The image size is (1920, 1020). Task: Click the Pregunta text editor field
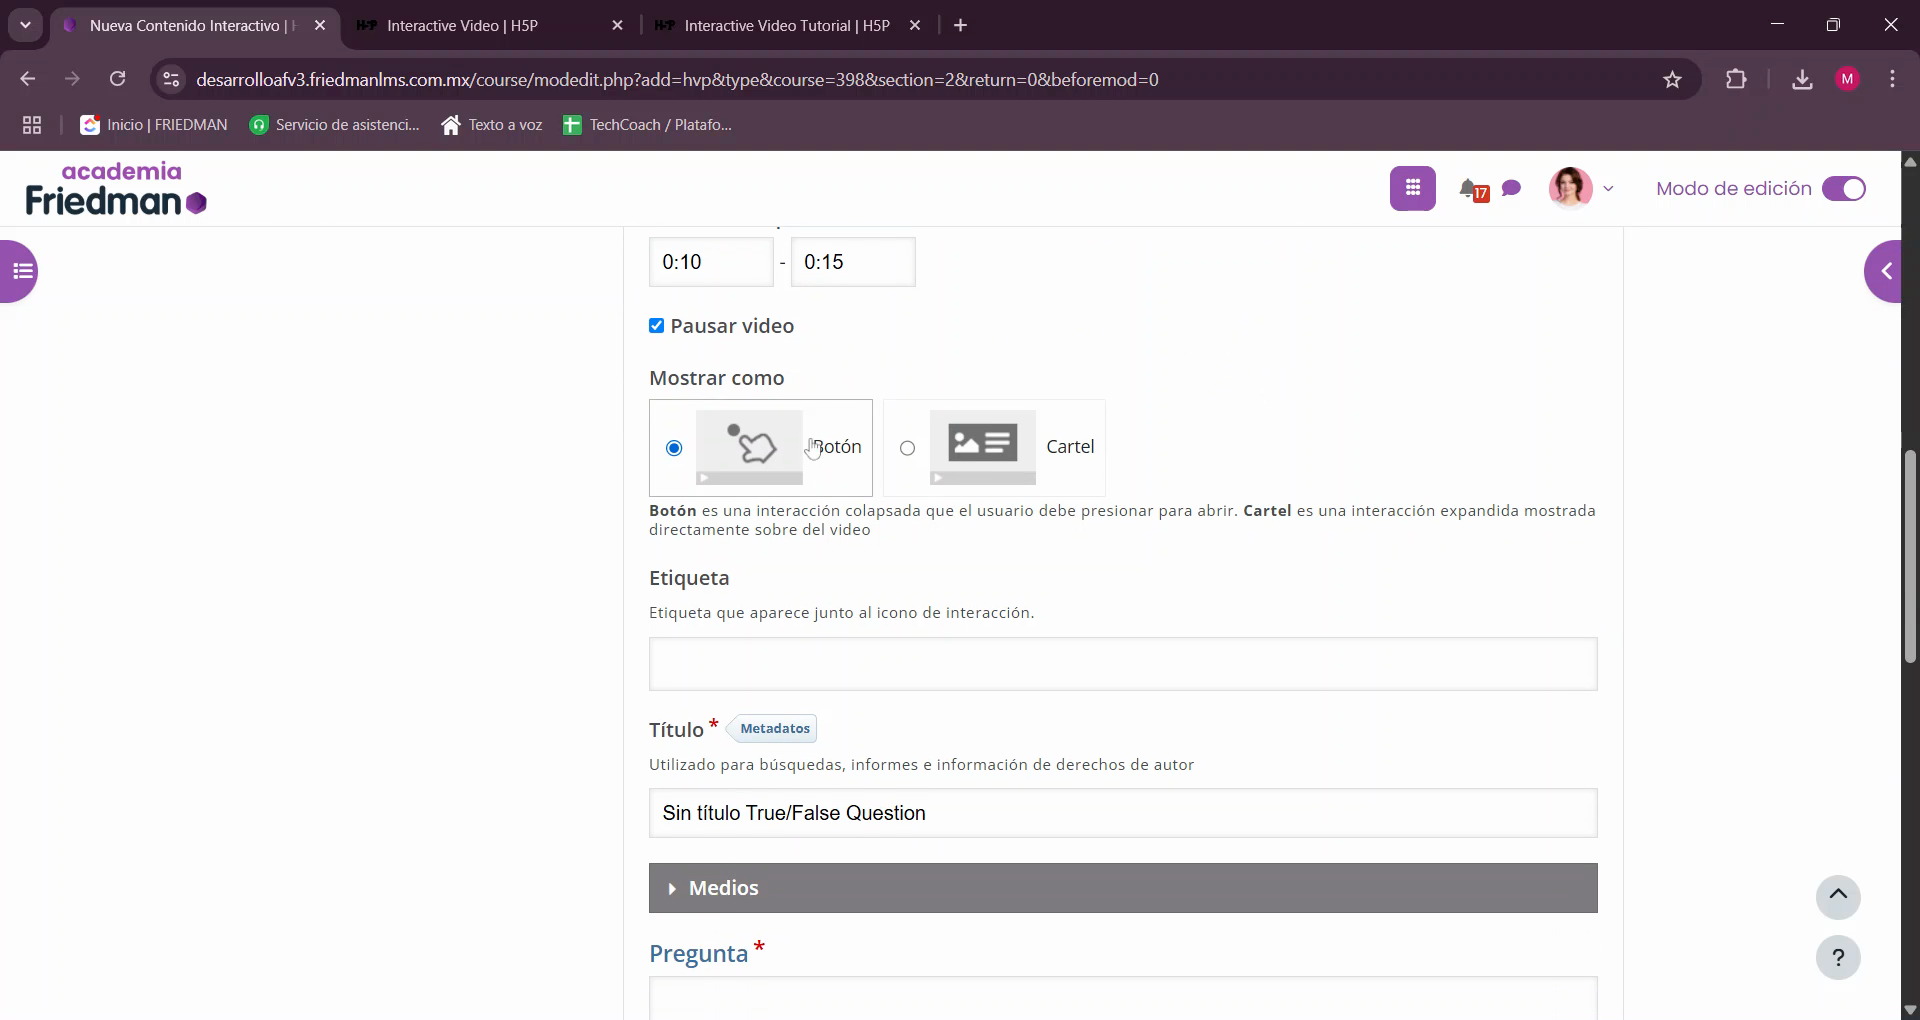(1123, 998)
